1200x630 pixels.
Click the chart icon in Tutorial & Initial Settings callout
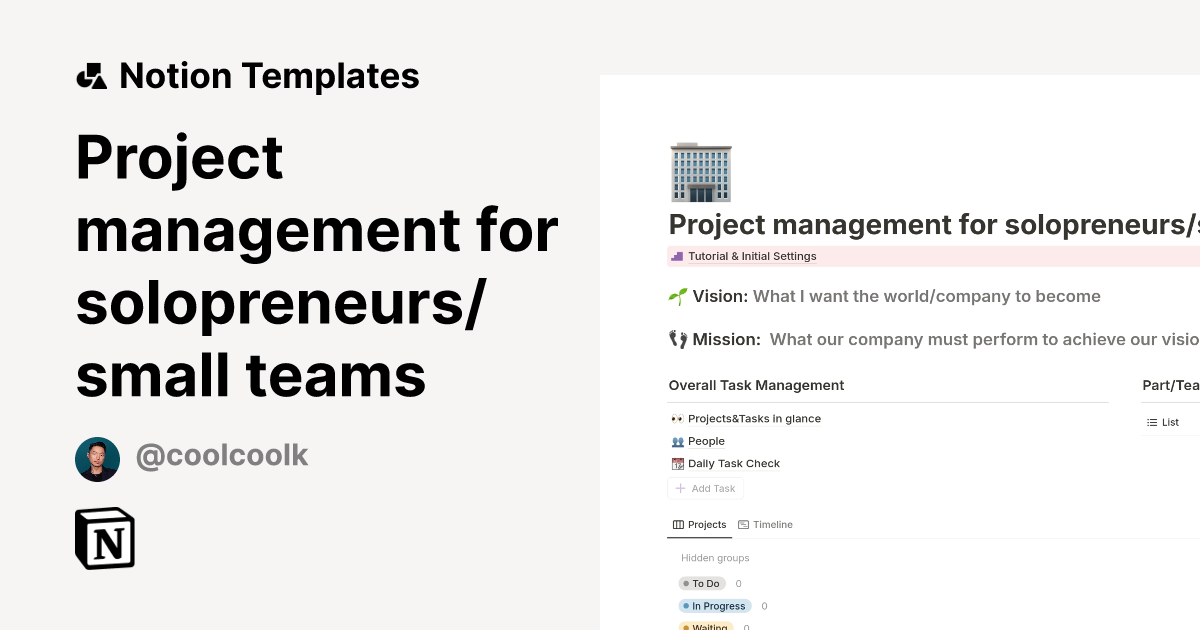click(676, 256)
